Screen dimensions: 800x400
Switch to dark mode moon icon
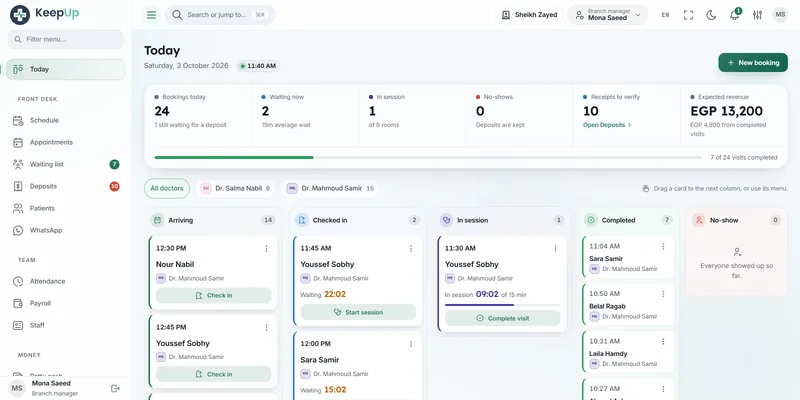[711, 15]
